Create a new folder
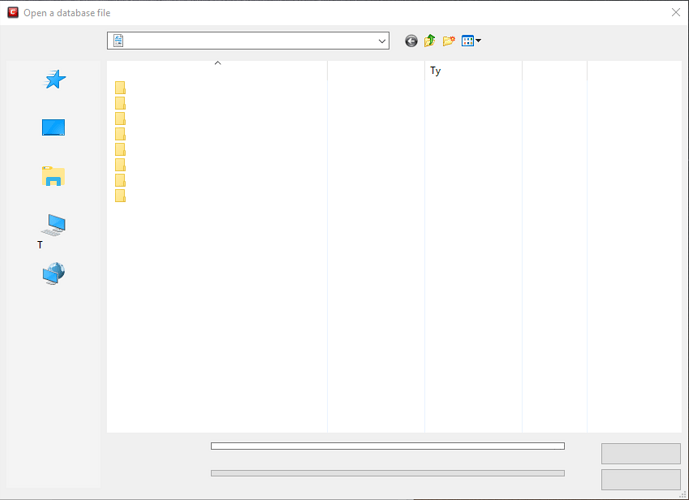This screenshot has height=500, width=689. tap(449, 41)
